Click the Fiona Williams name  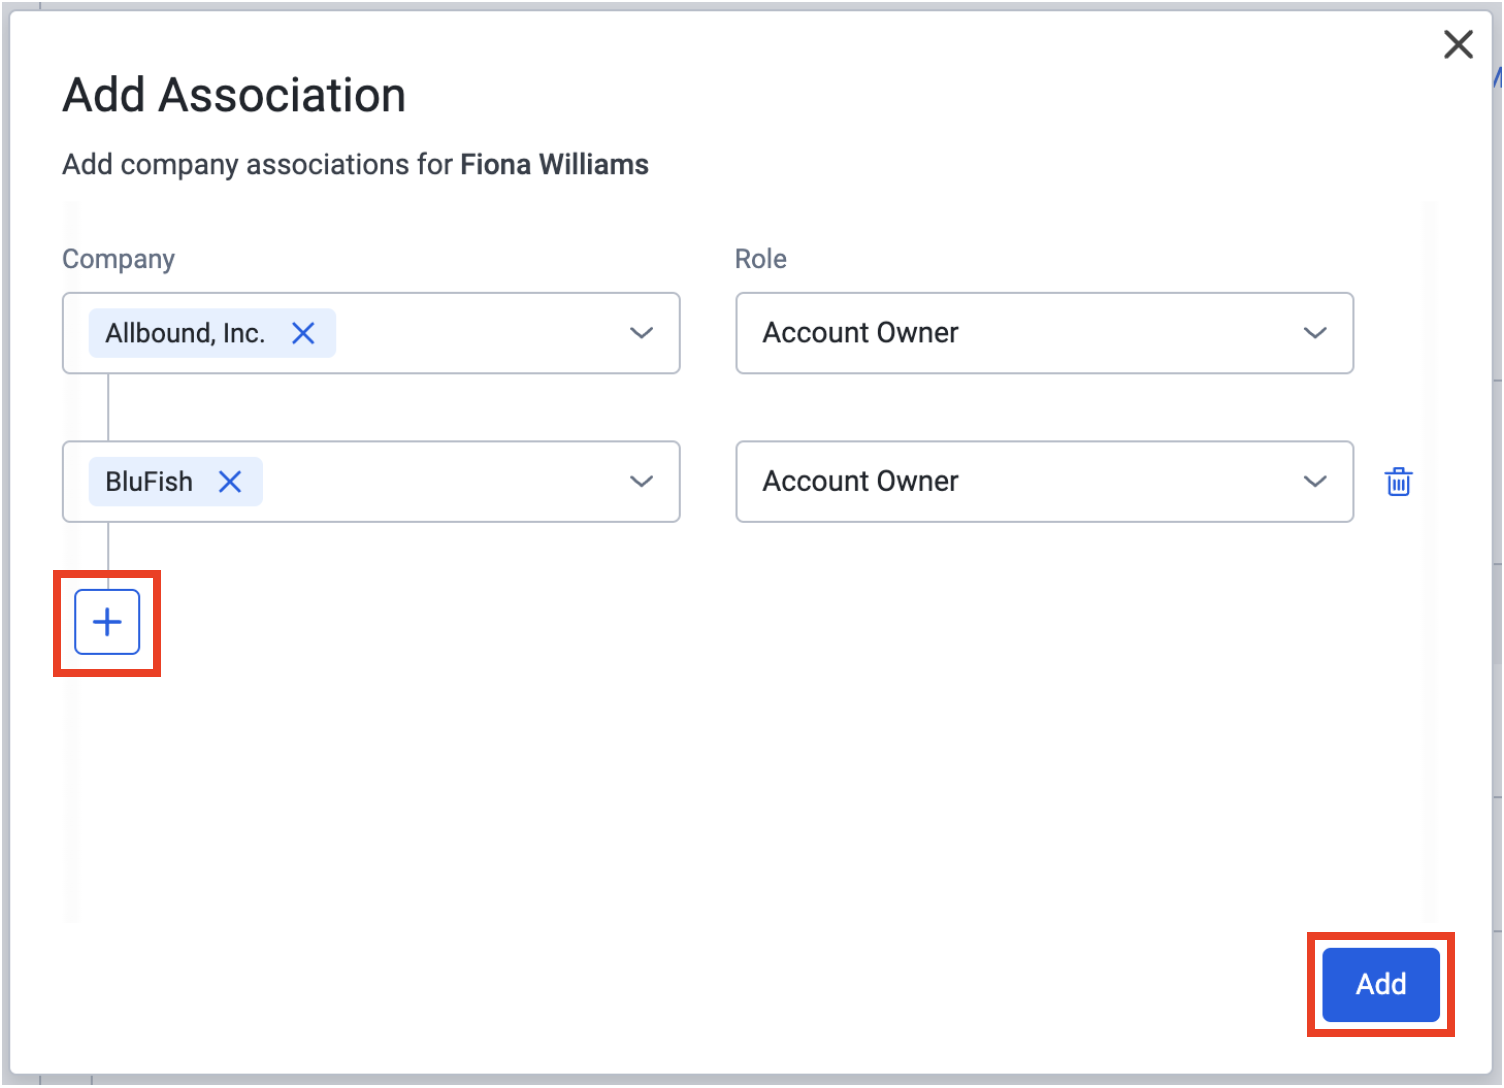pyautogui.click(x=554, y=164)
